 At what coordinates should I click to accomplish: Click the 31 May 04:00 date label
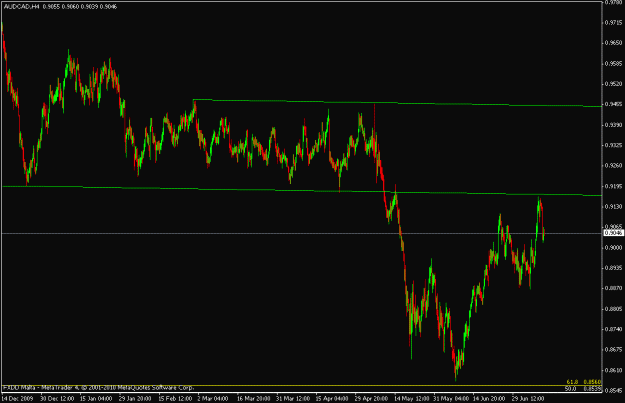tap(451, 398)
